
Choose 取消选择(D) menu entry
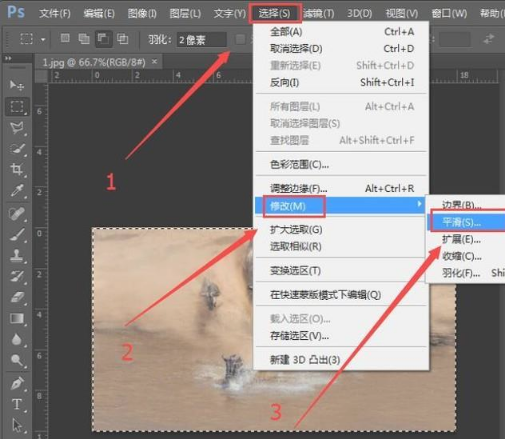coord(341,49)
